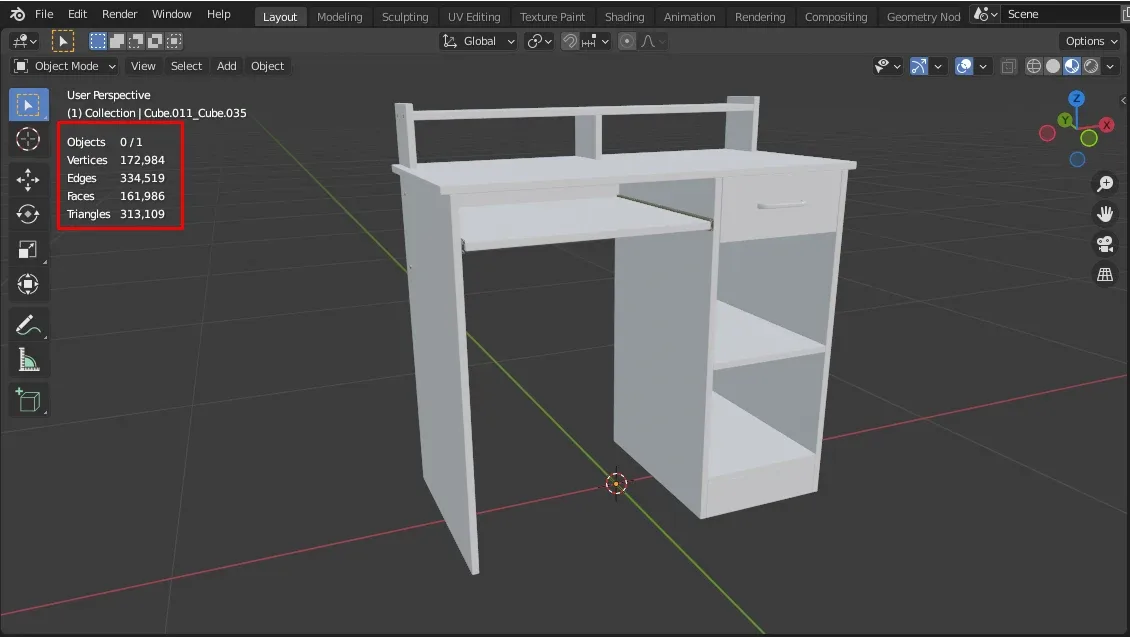
Task: Select the Cursor tool
Action: 28,140
